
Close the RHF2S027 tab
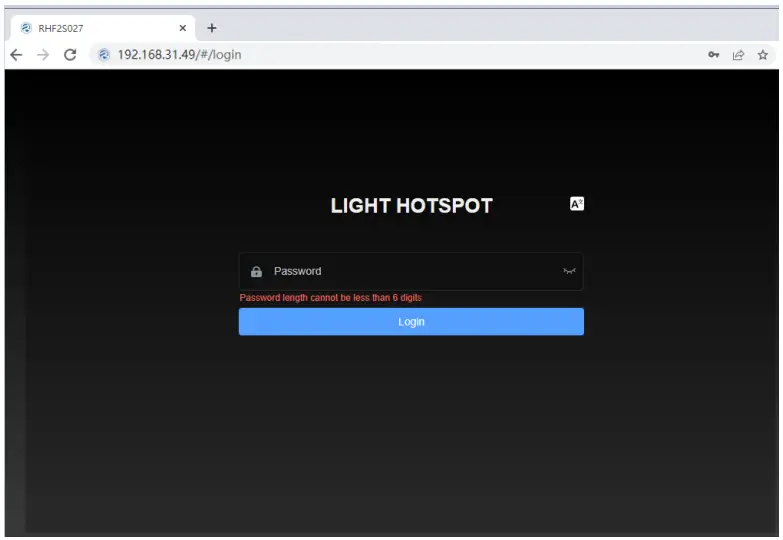click(183, 28)
